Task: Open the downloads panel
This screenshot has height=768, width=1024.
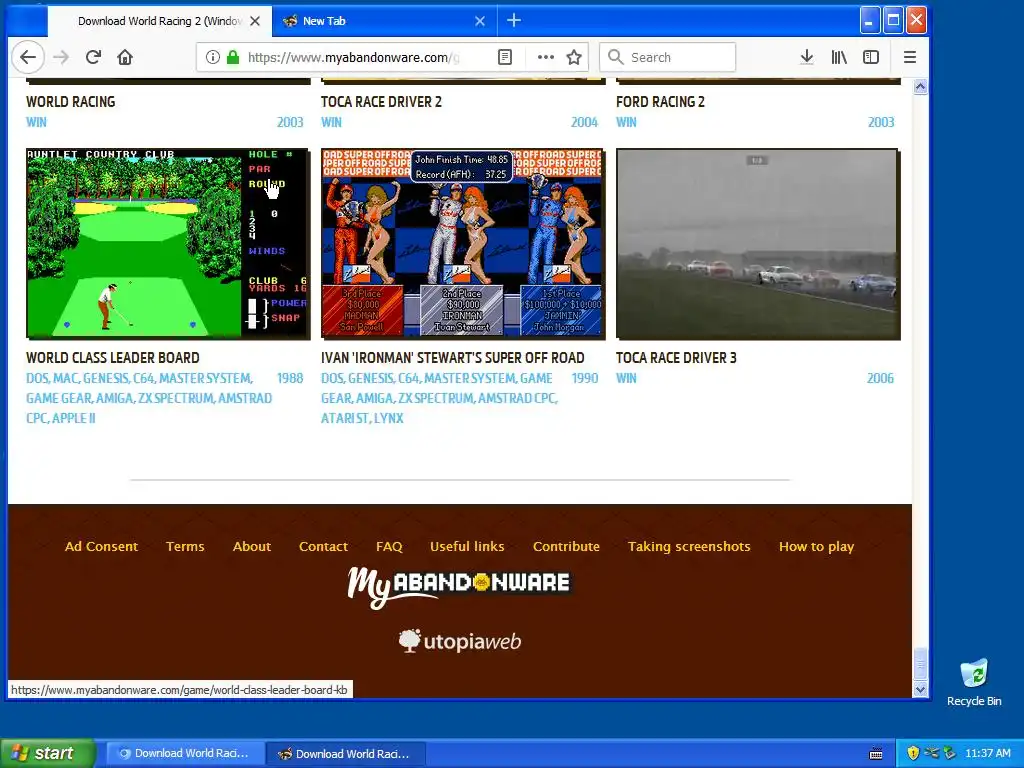Action: (x=807, y=57)
